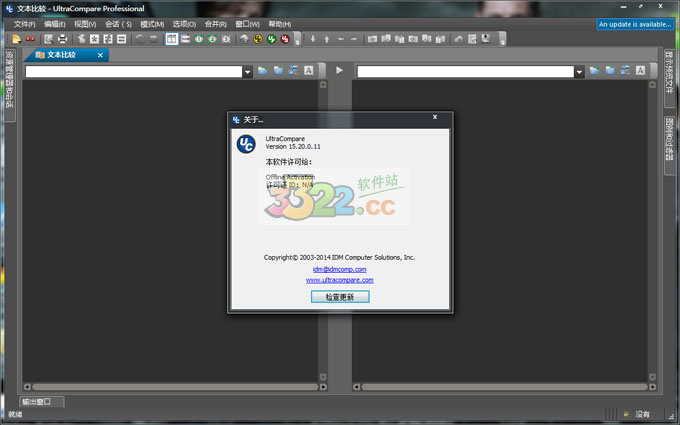Toggle the green number 2 mode icon
This screenshot has width=680, height=425.
tap(212, 39)
